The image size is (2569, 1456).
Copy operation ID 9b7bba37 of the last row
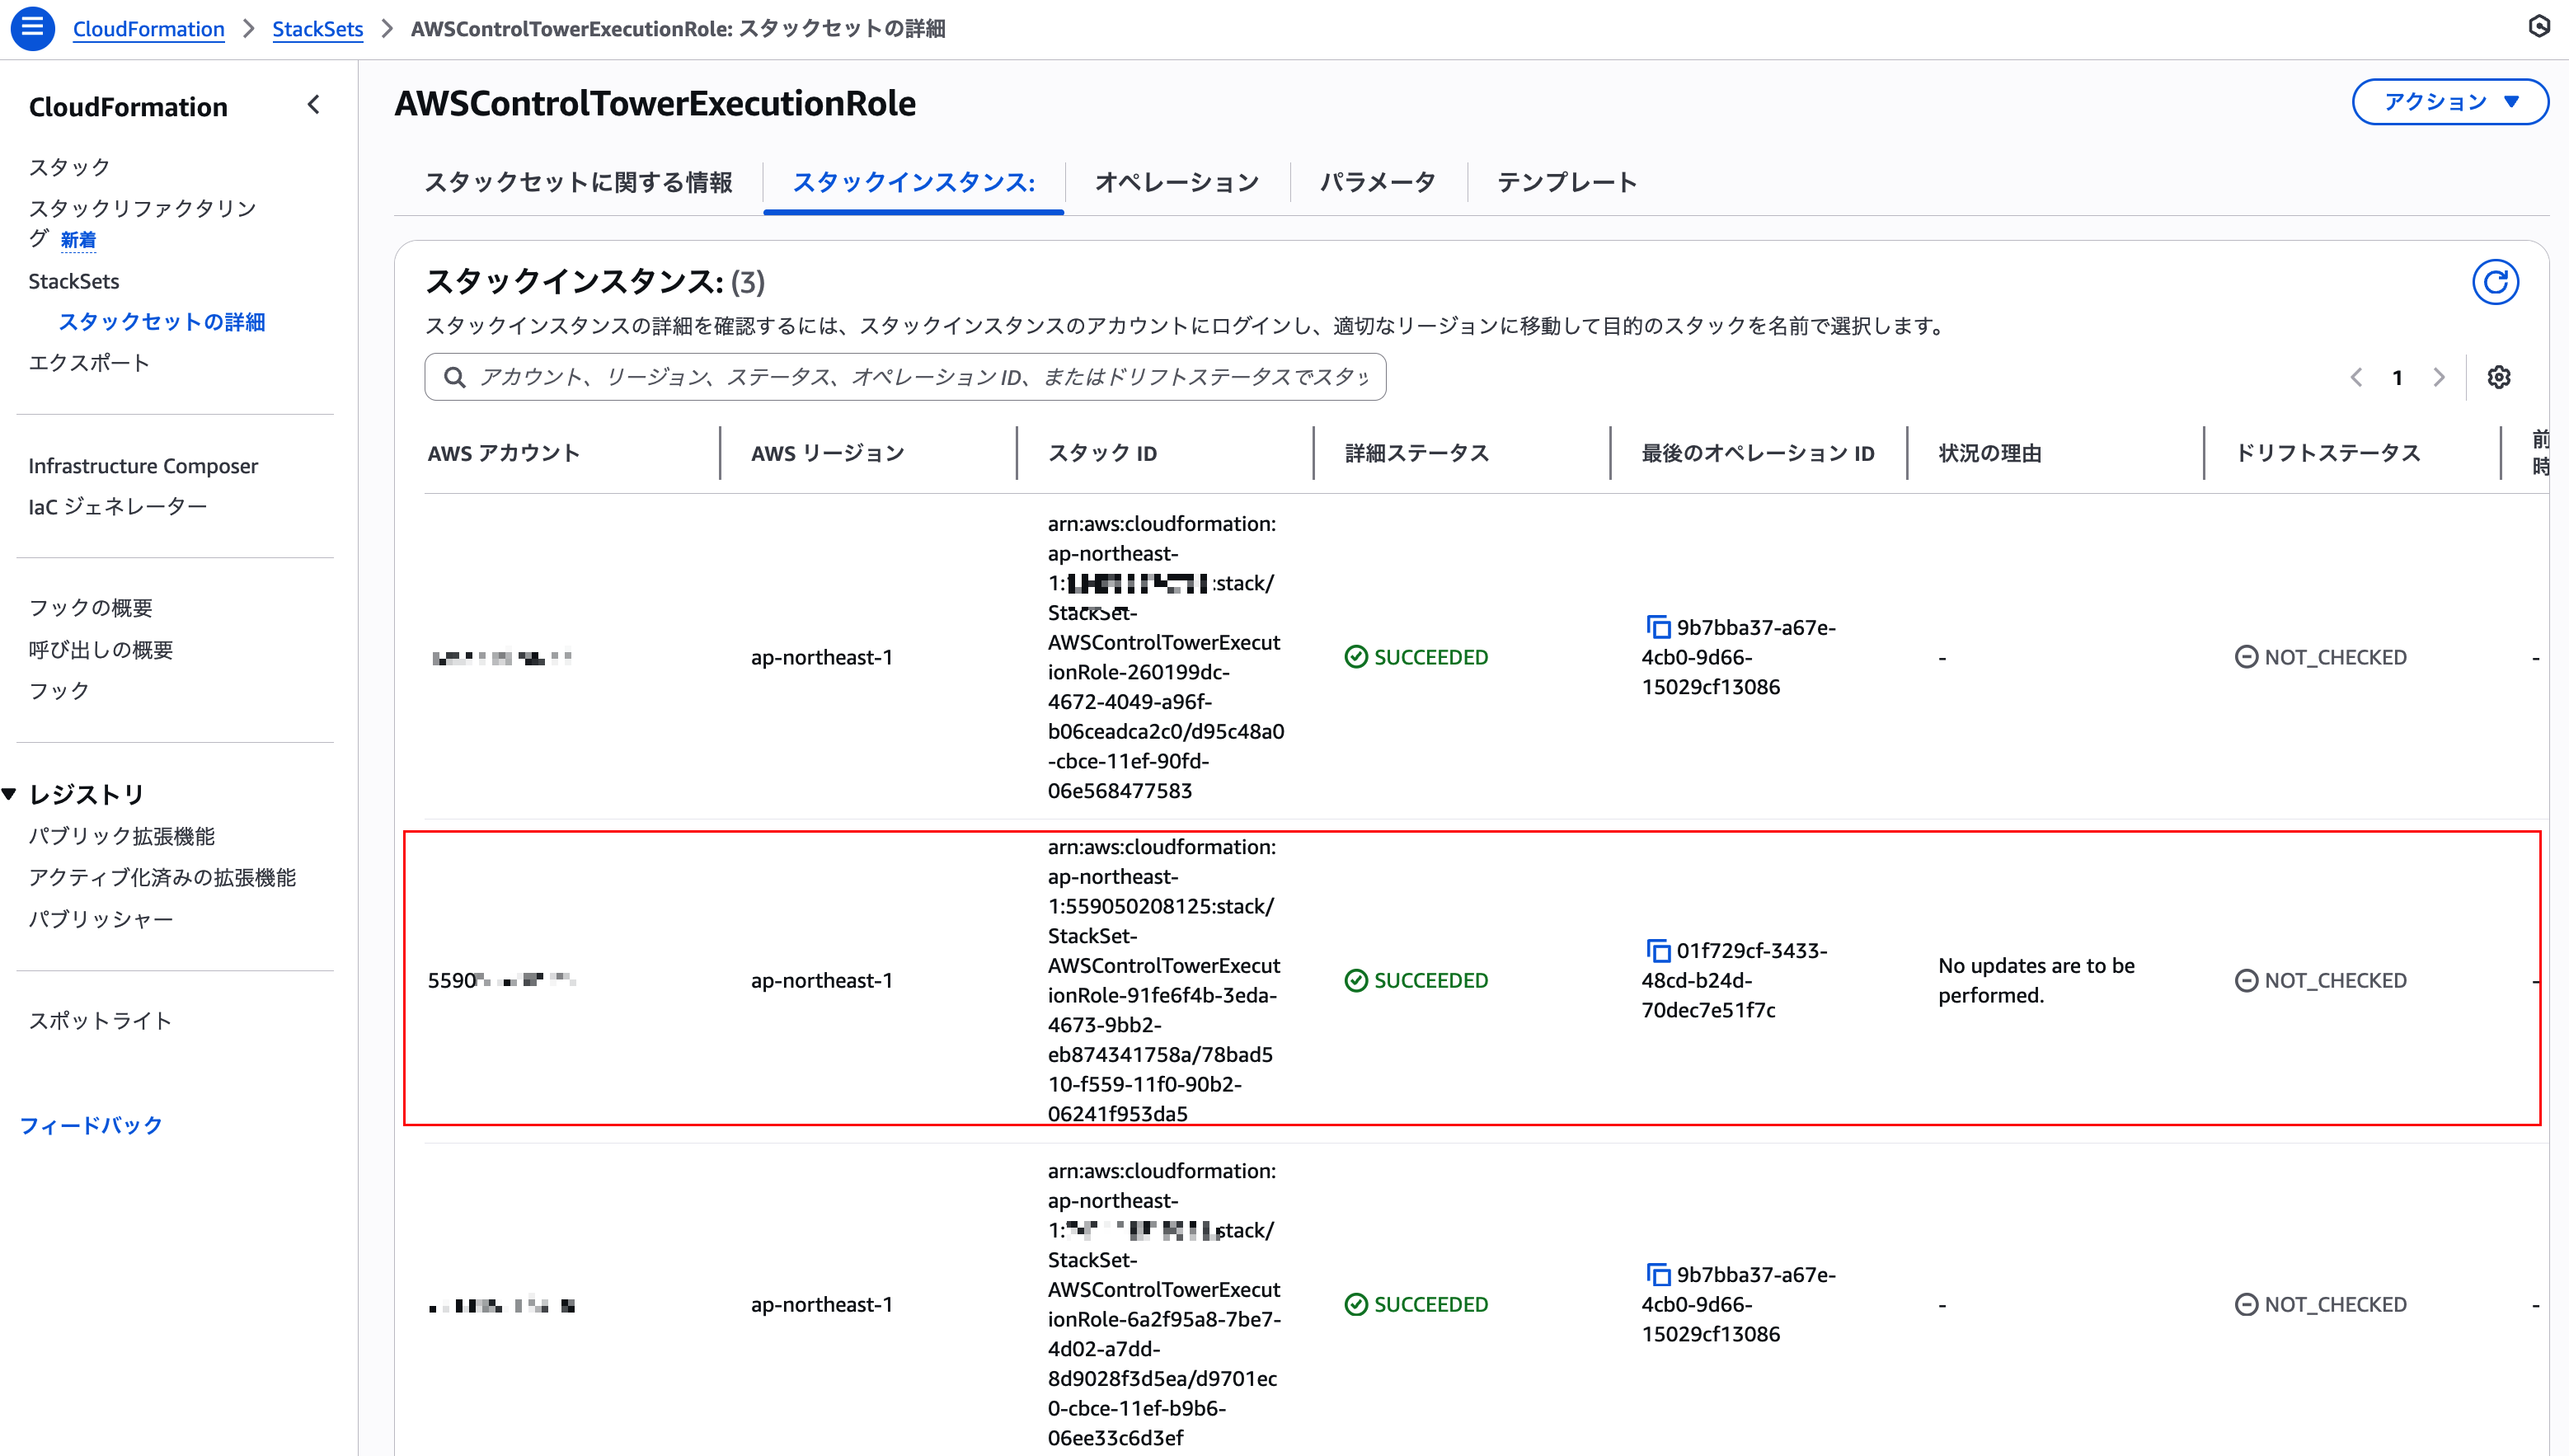[x=1659, y=1274]
